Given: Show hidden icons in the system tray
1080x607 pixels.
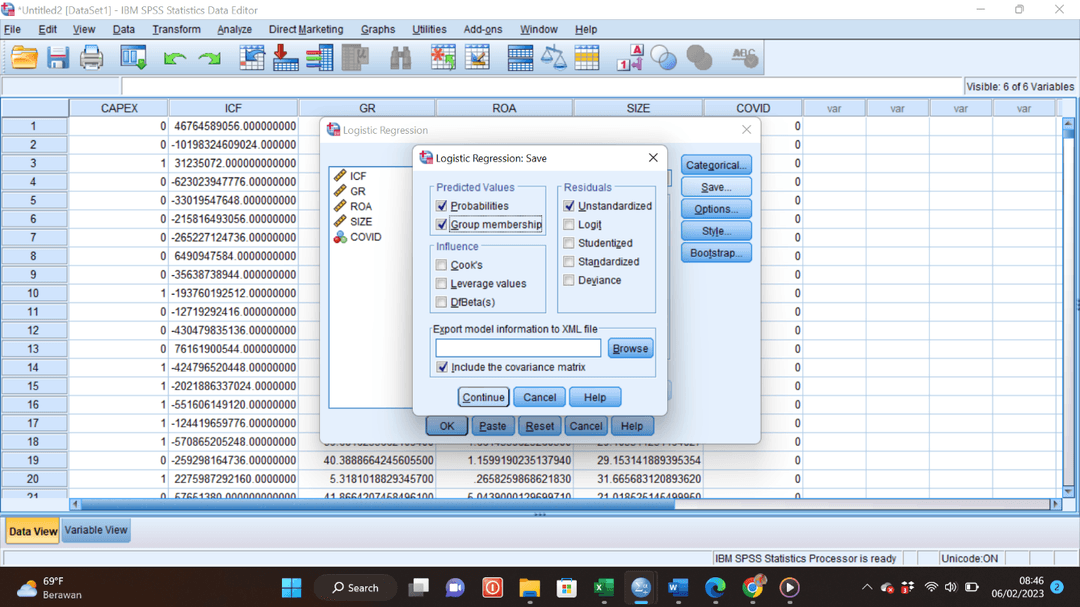Looking at the screenshot, I should tap(866, 588).
